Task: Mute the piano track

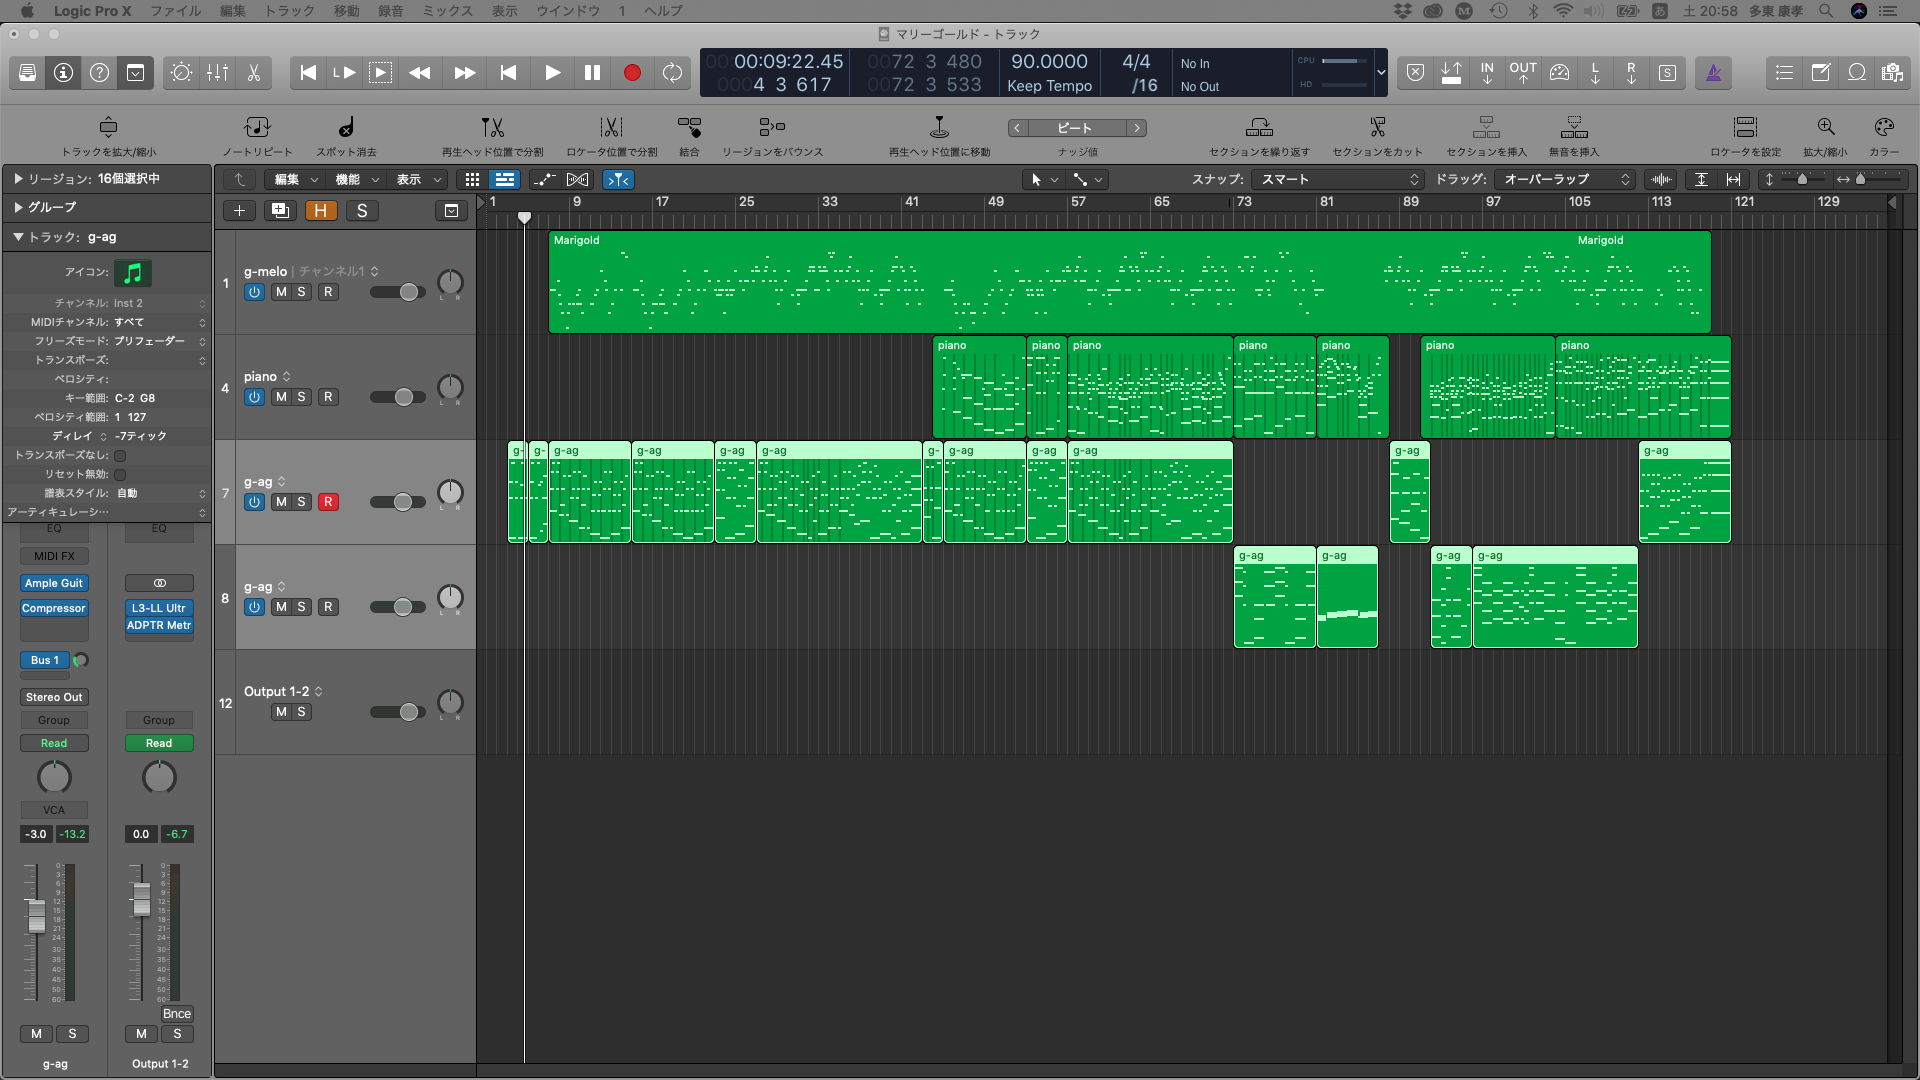Action: (281, 397)
